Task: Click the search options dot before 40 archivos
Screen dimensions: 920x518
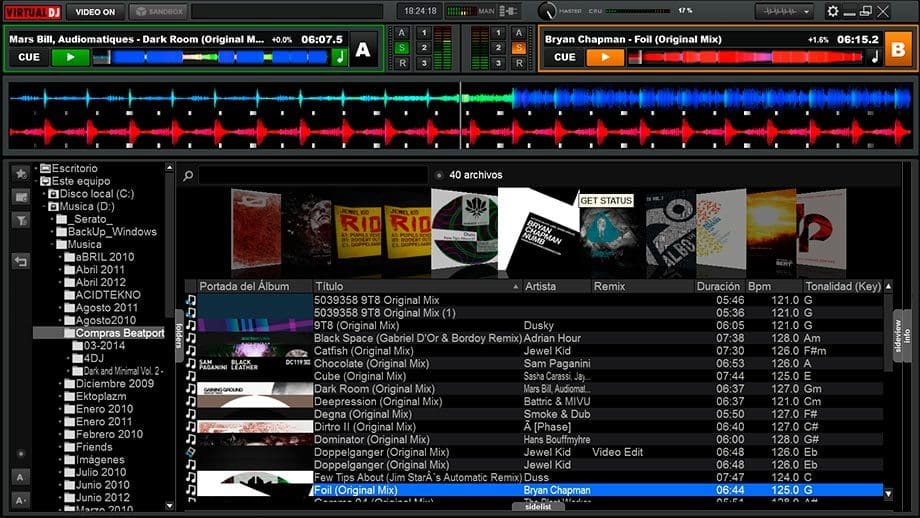Action: pyautogui.click(x=439, y=175)
